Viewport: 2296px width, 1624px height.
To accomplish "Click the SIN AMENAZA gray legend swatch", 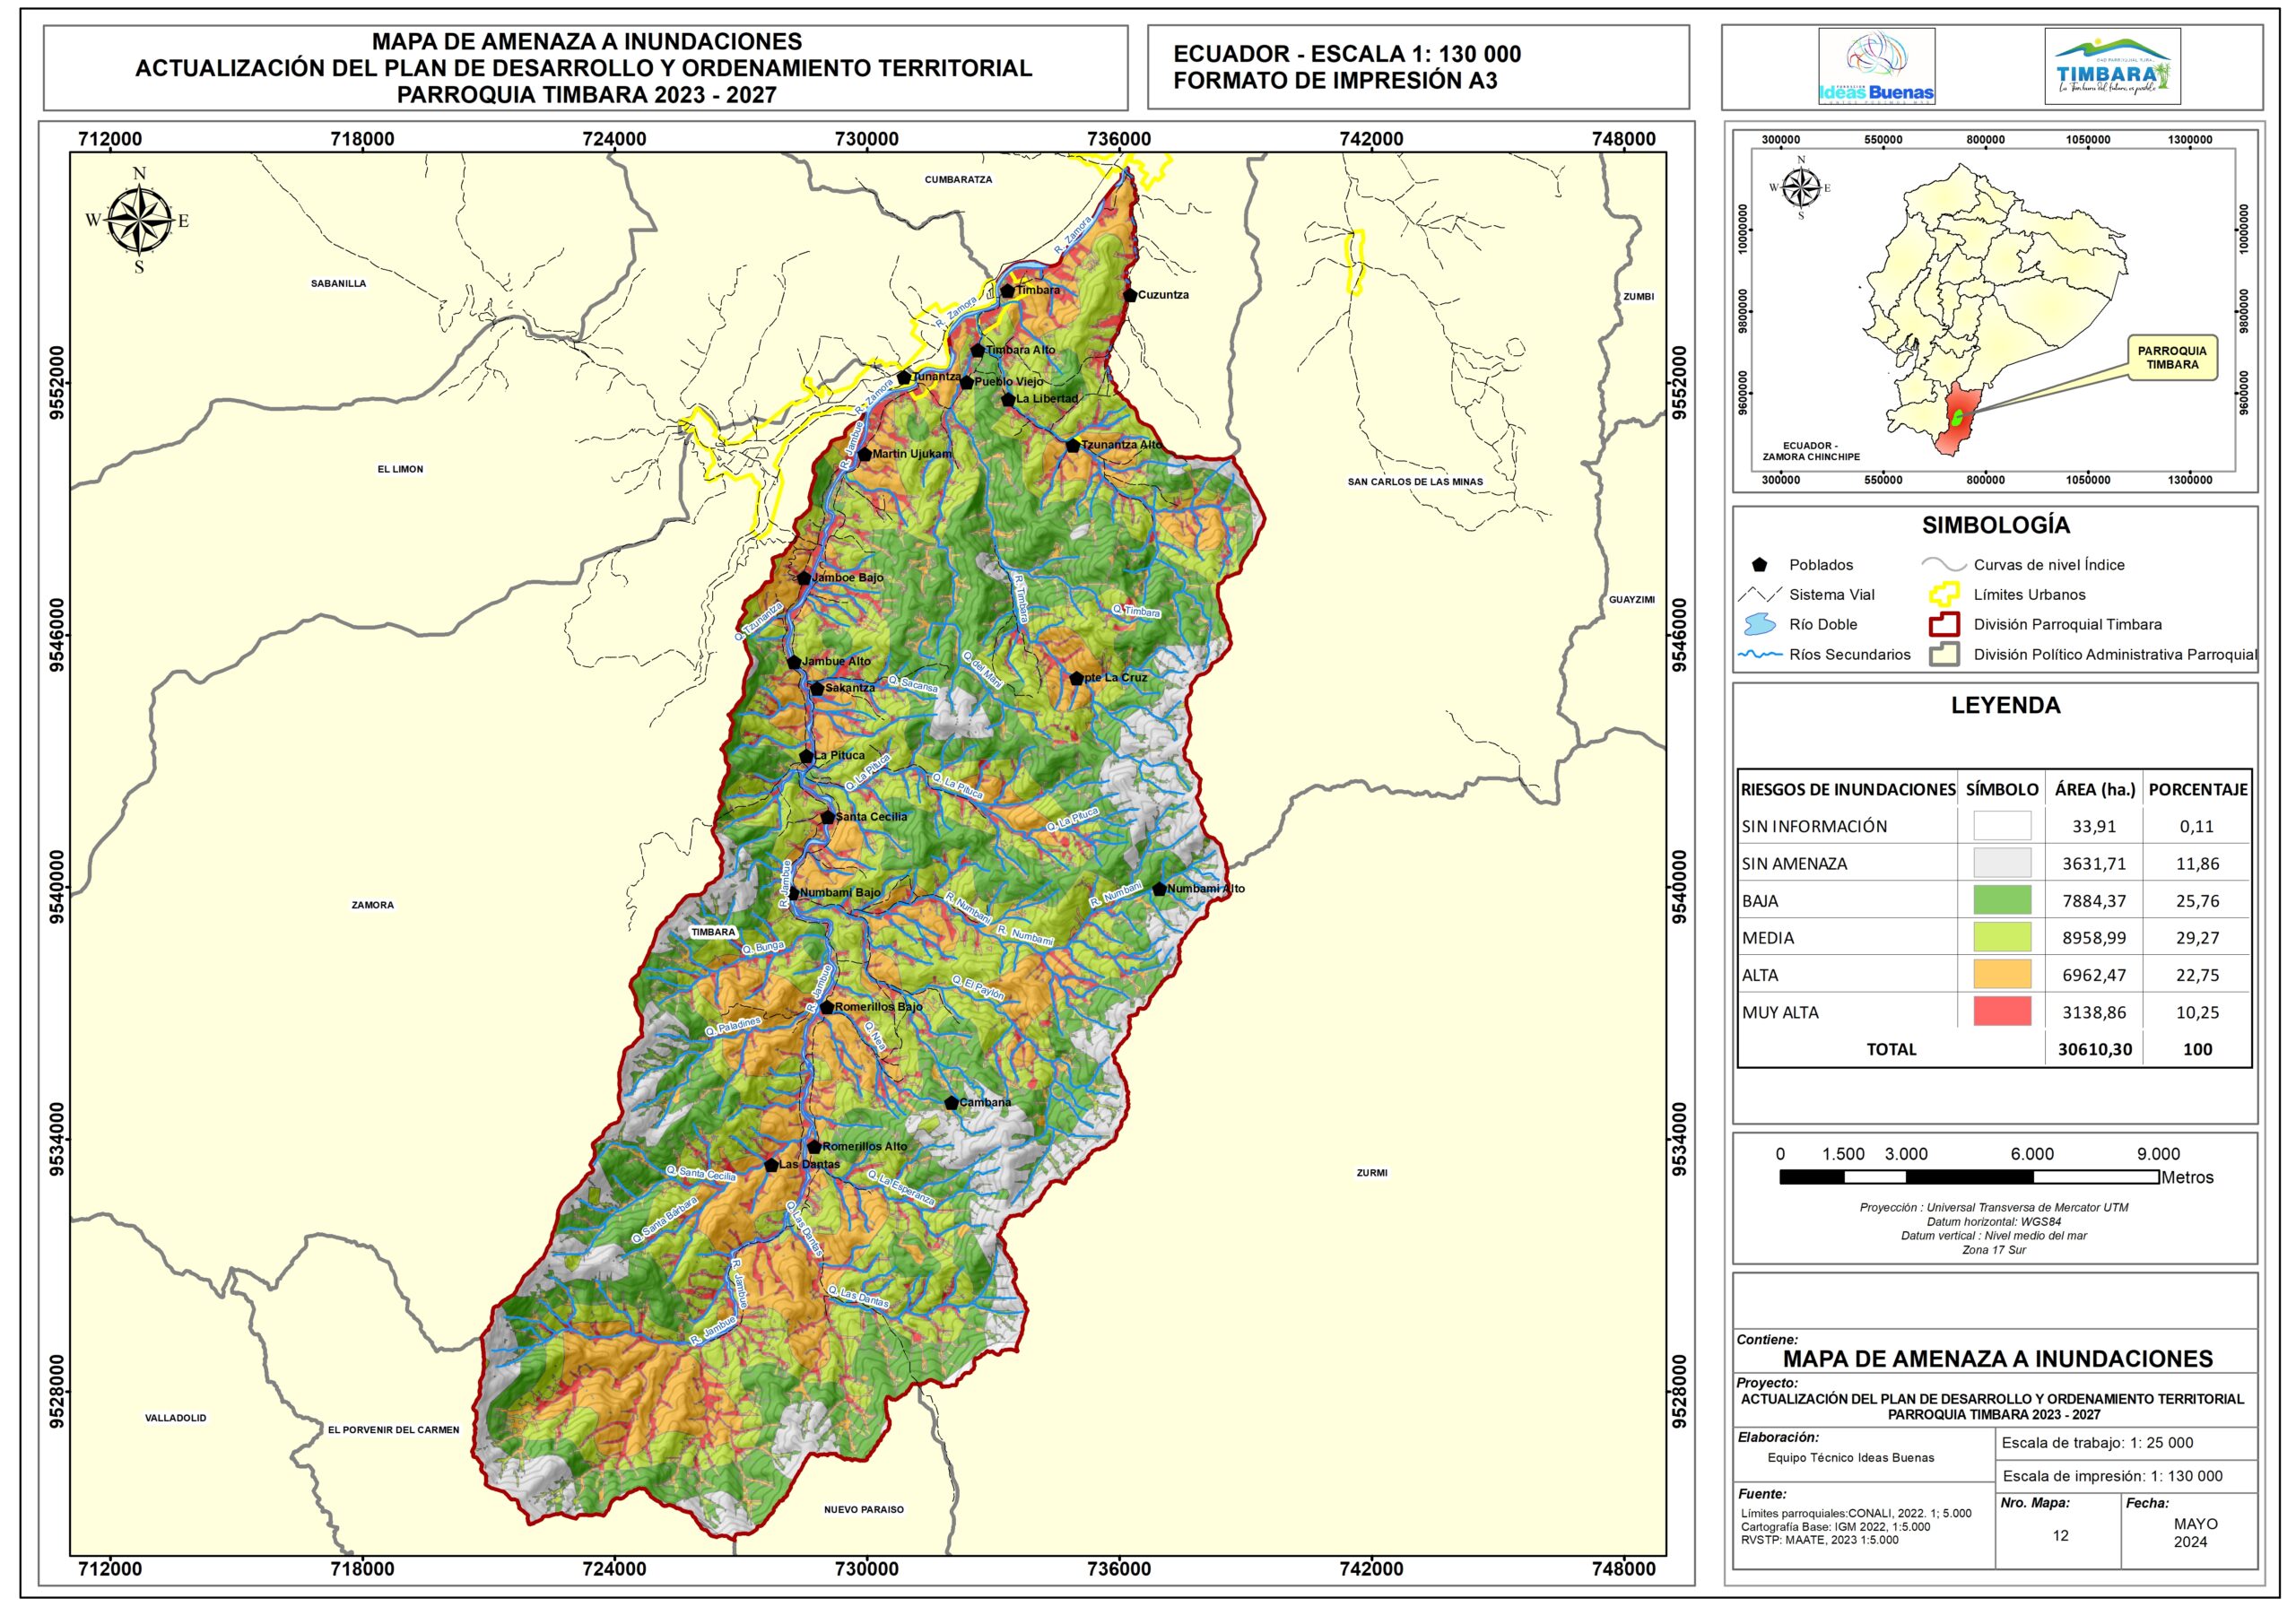I will (2002, 863).
